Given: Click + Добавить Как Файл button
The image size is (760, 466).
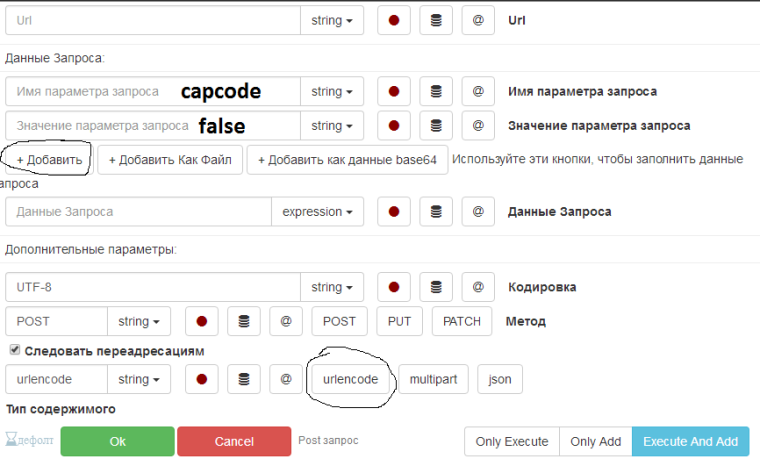Looking at the screenshot, I should [169, 160].
